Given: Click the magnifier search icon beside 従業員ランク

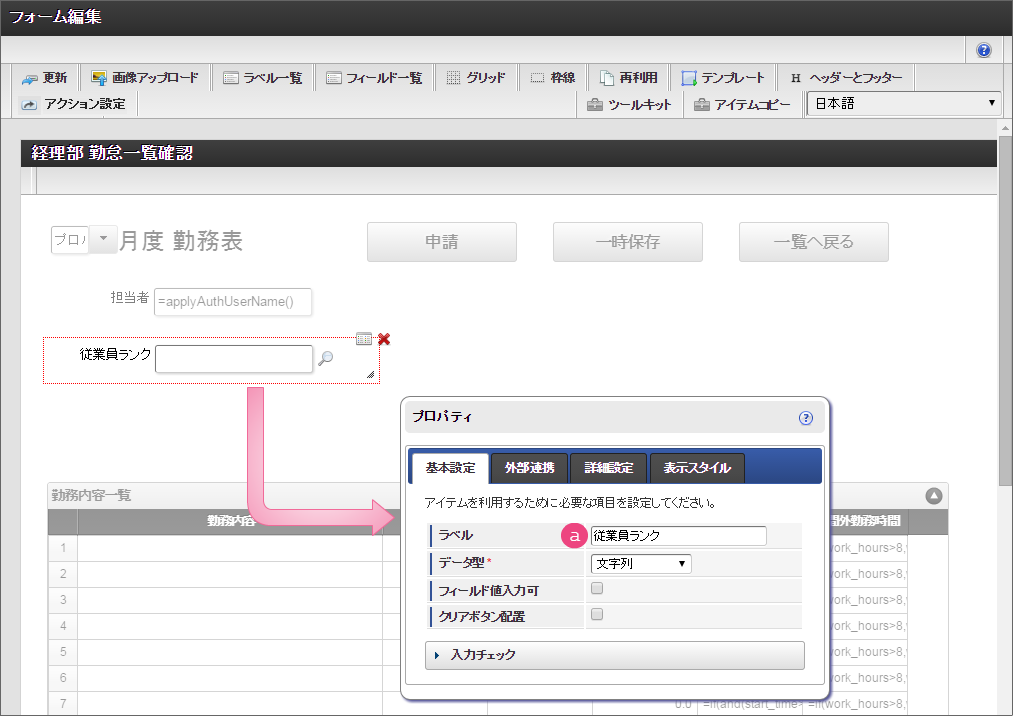Looking at the screenshot, I should (x=325, y=359).
